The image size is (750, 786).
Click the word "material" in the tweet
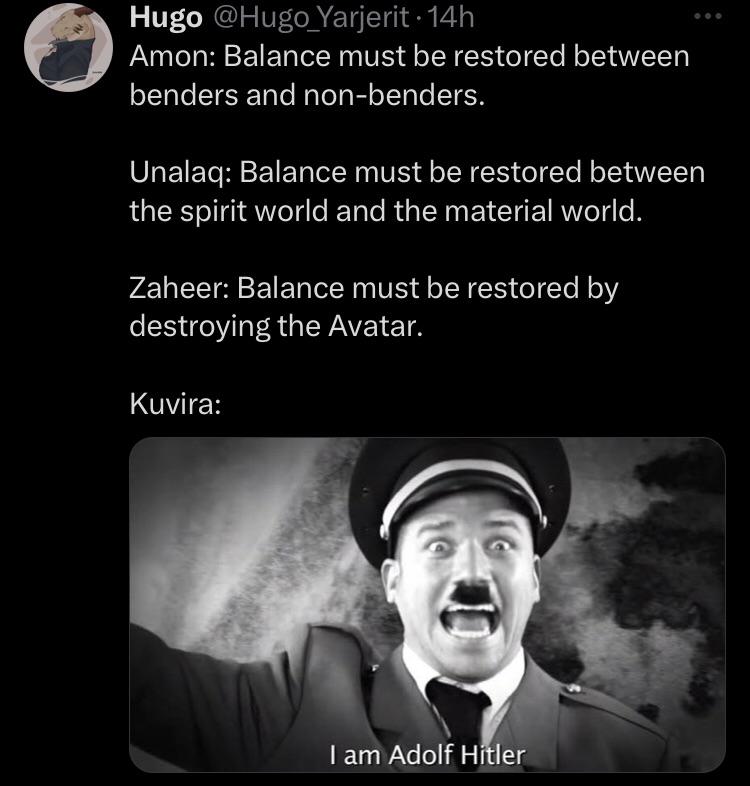(x=498, y=211)
